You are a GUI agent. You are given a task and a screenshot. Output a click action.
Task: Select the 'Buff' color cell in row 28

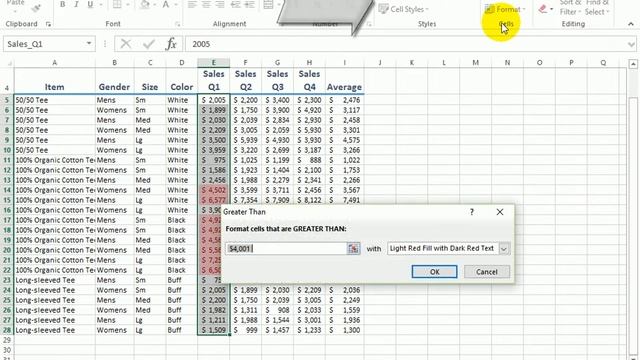(x=182, y=330)
